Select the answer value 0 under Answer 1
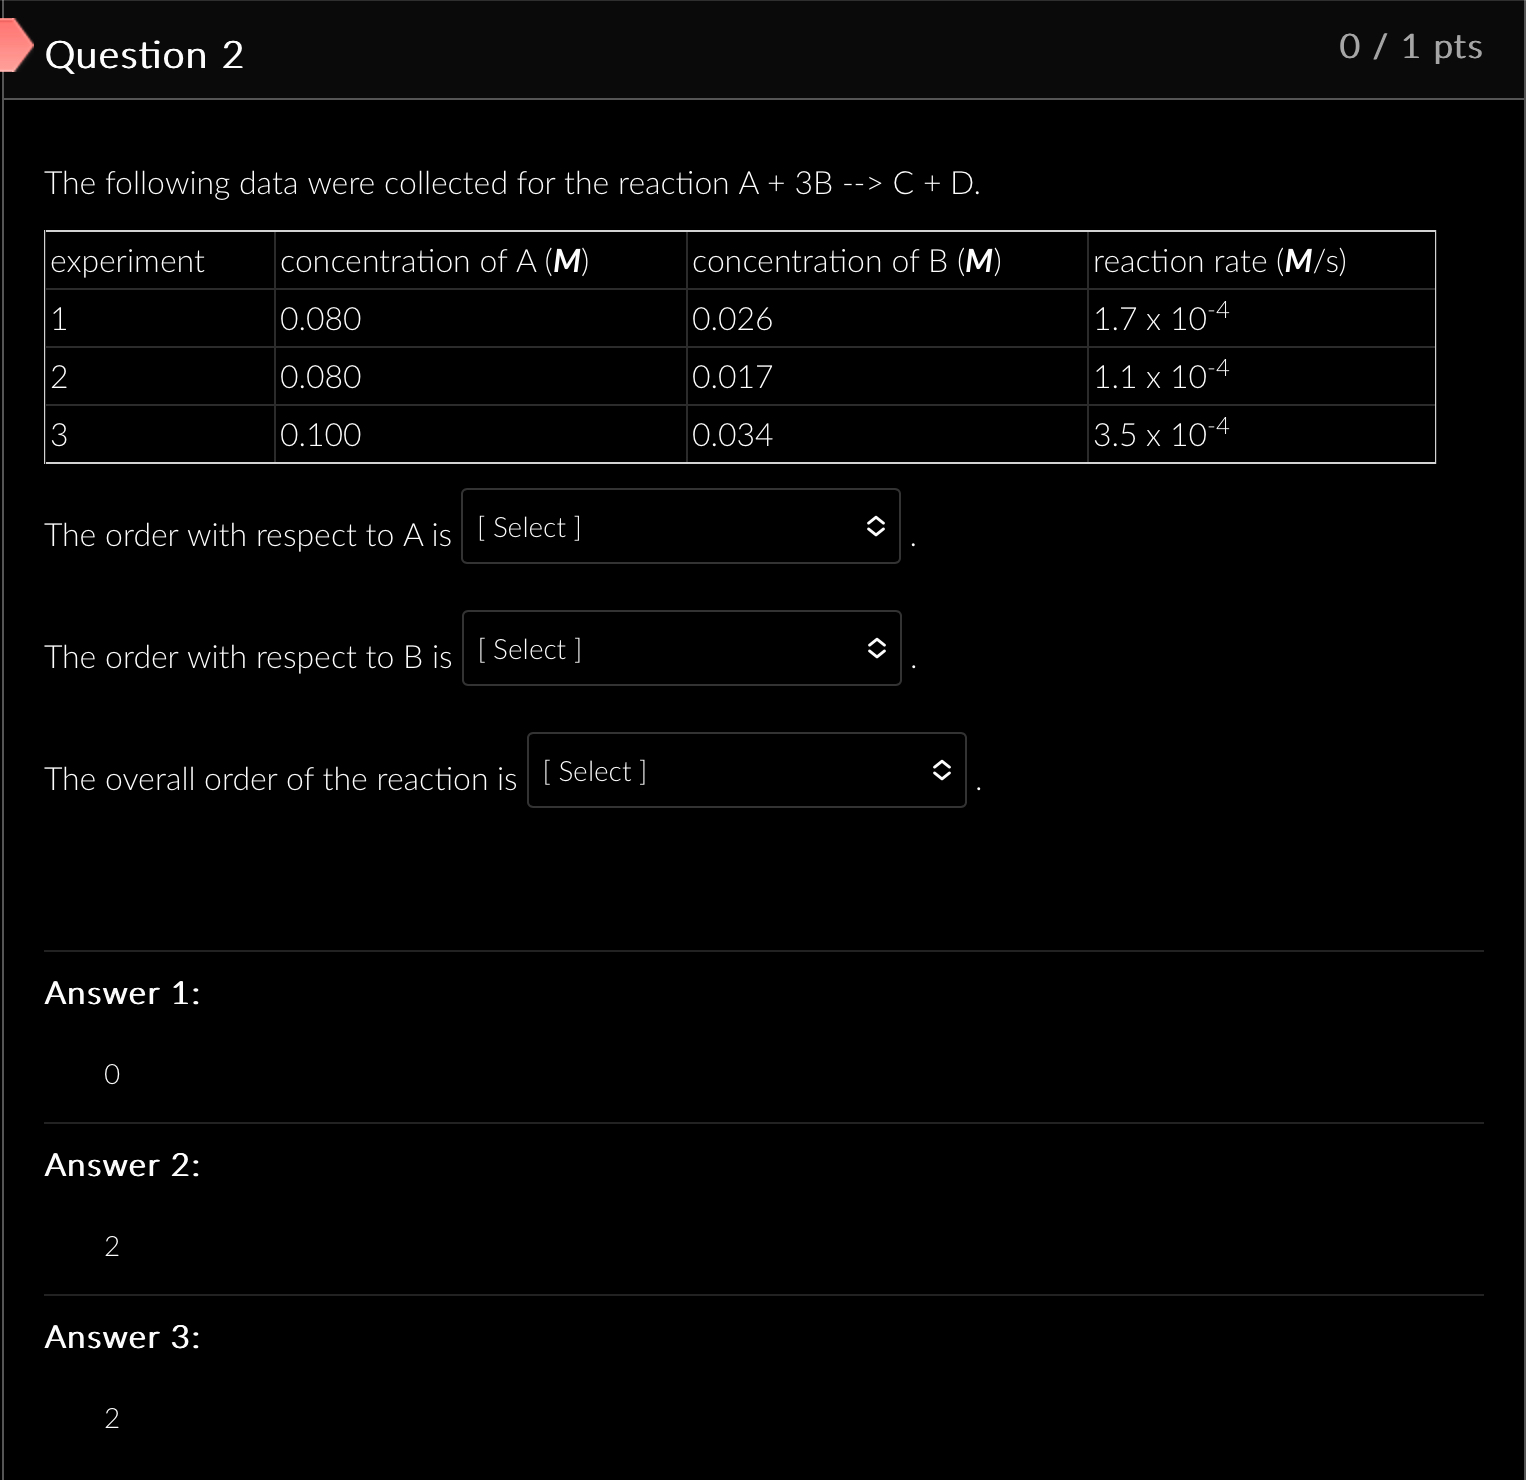1526x1480 pixels. coord(112,1074)
